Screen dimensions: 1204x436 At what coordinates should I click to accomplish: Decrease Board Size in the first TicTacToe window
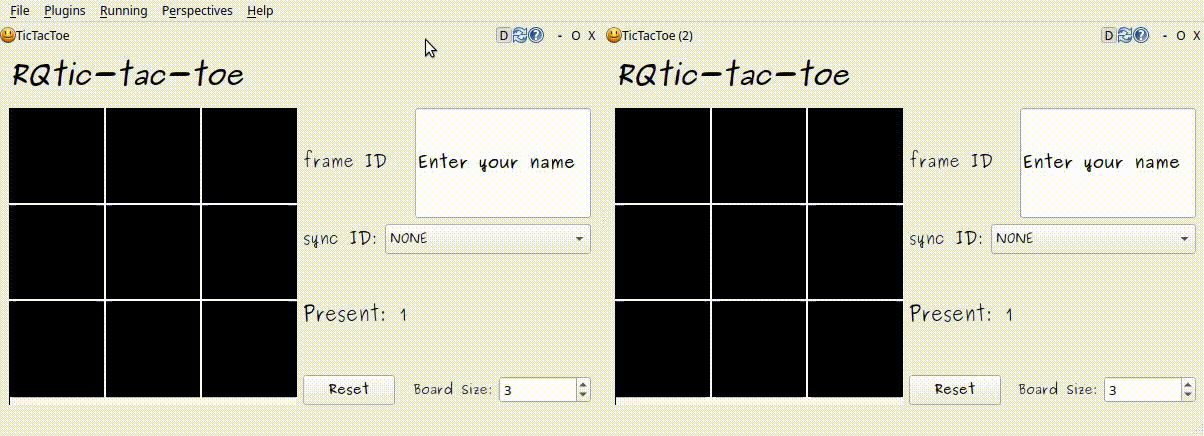(584, 396)
